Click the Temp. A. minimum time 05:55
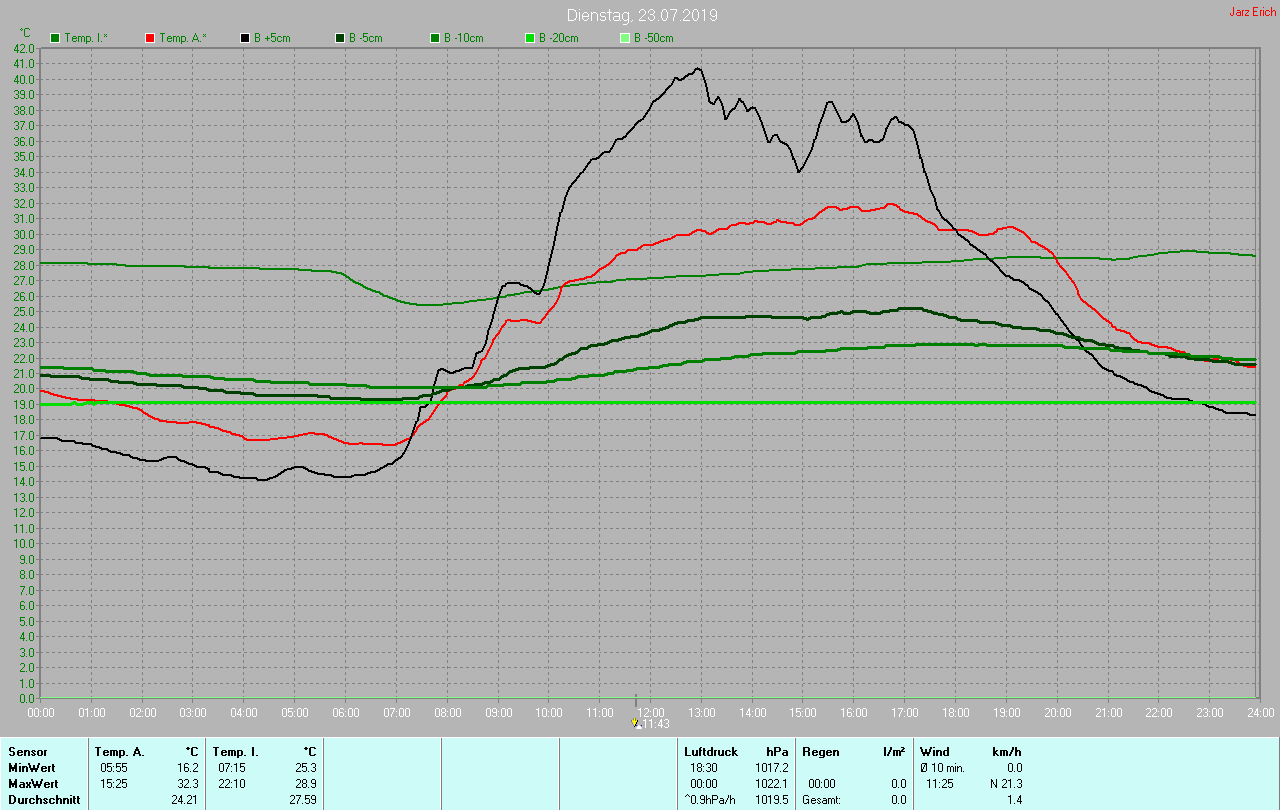This screenshot has height=810, width=1280. 114,768
